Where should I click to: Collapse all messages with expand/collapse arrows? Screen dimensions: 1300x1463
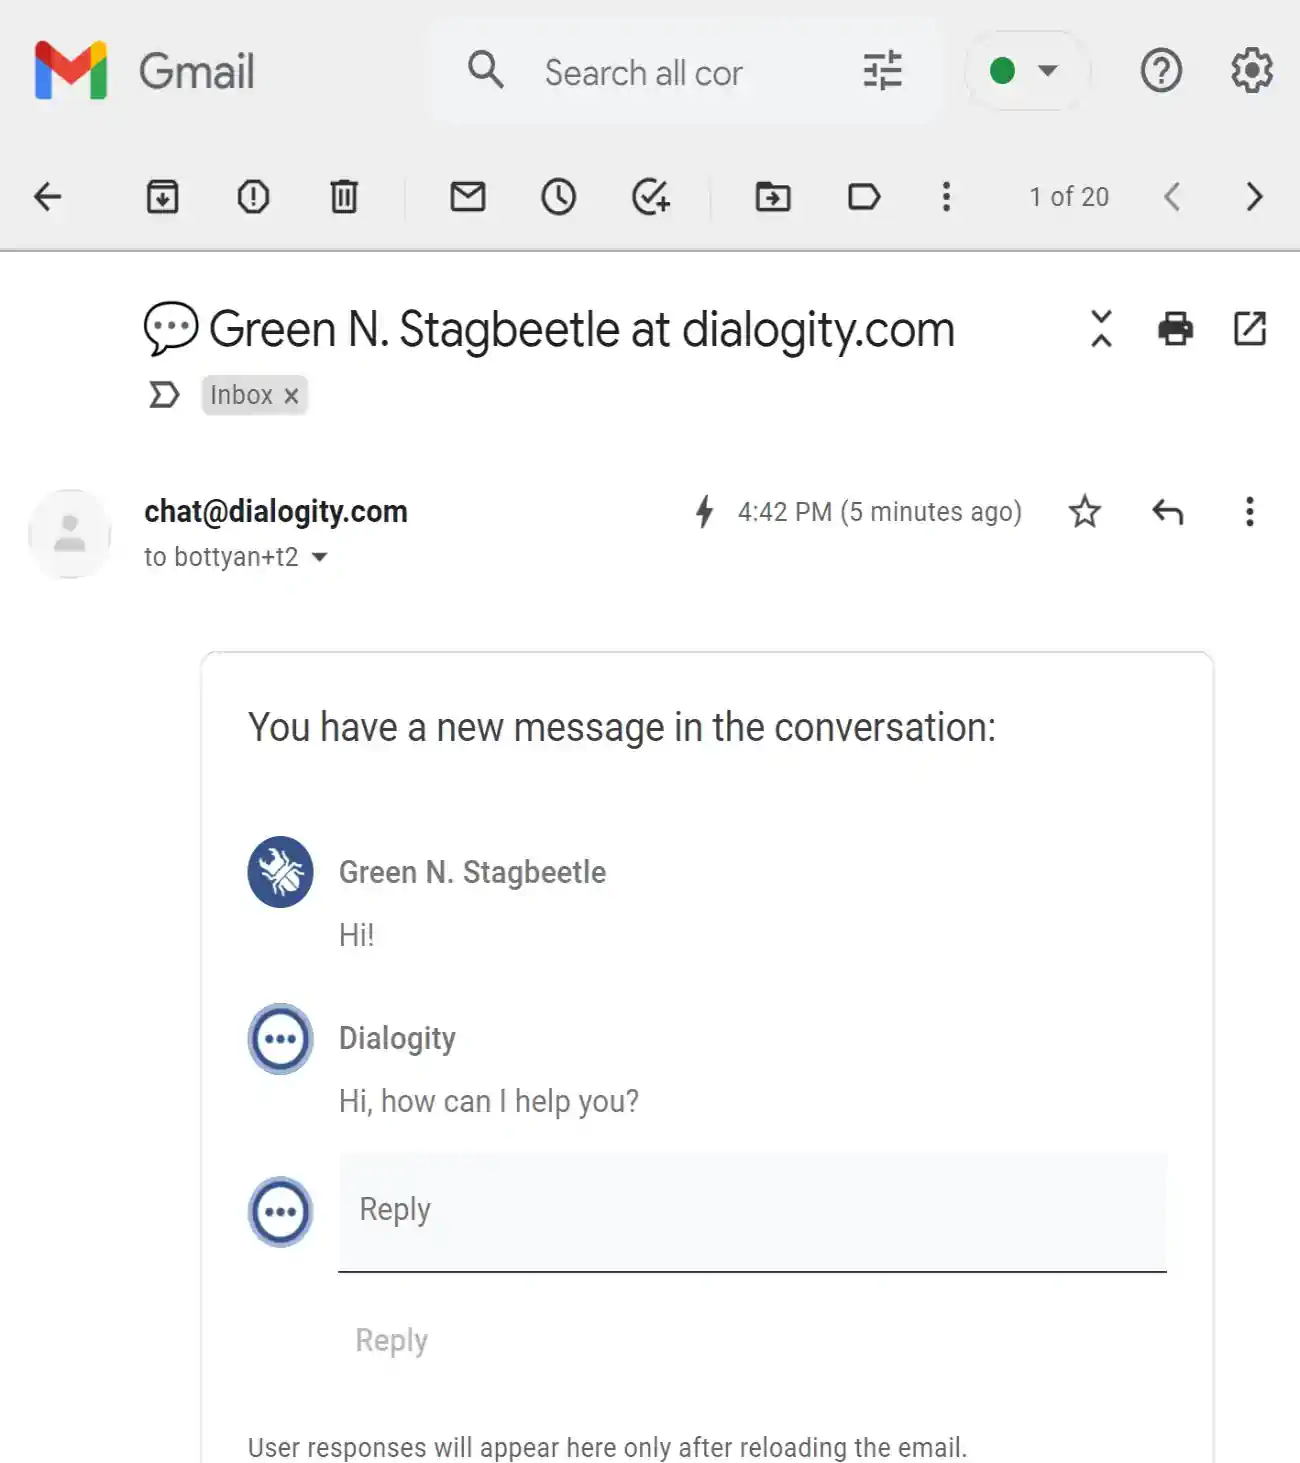click(1101, 328)
